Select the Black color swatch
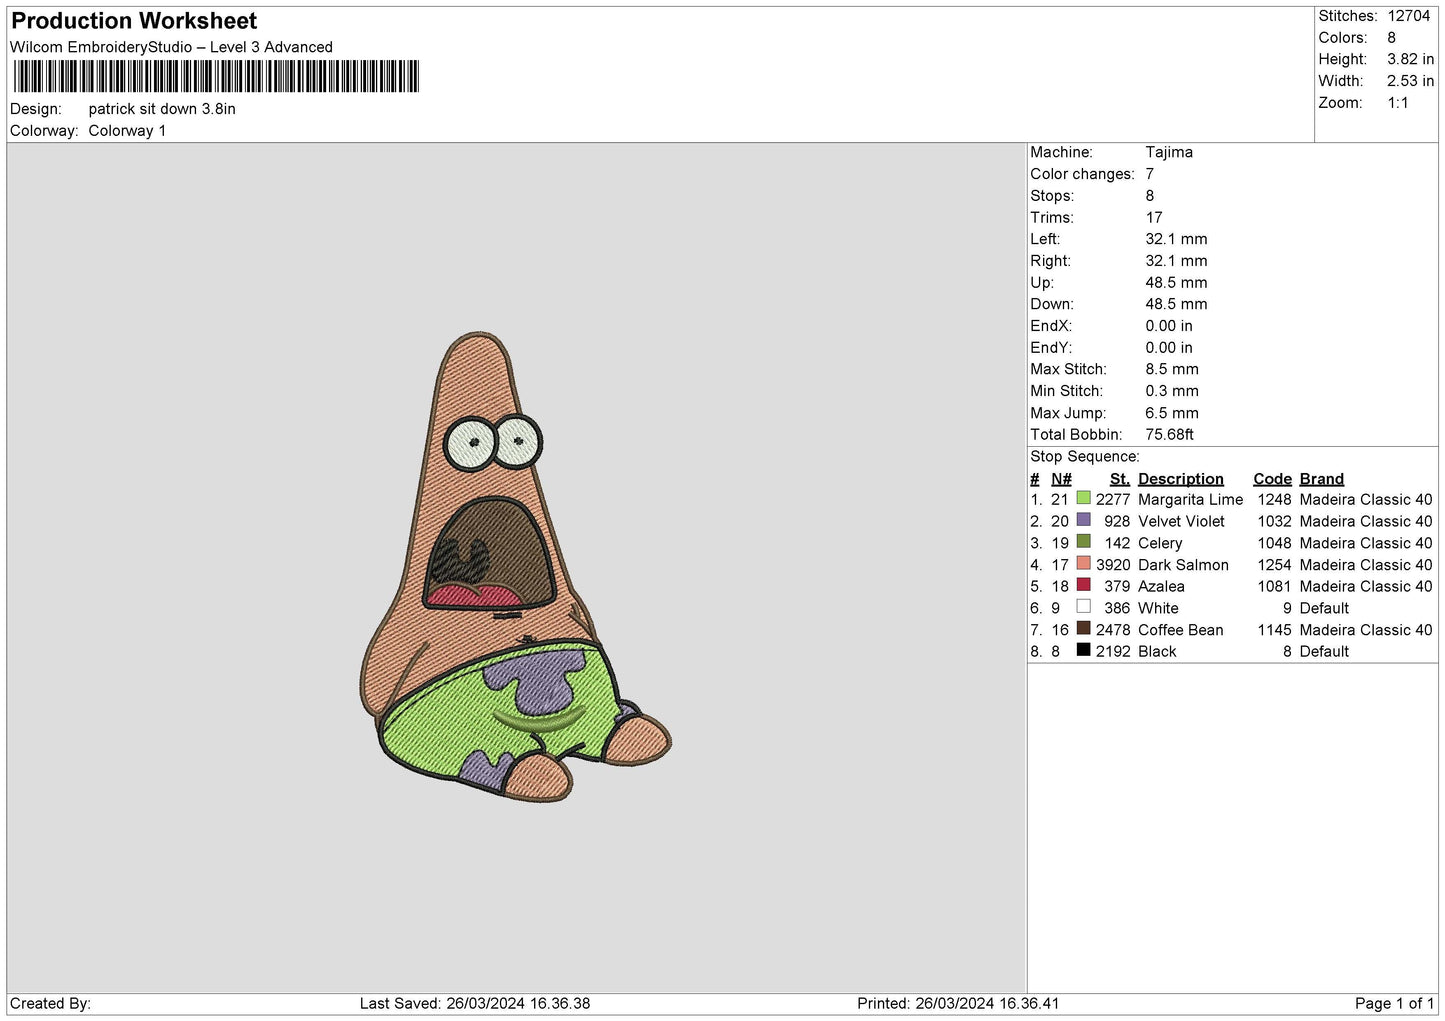Image resolution: width=1445 pixels, height=1021 pixels. click(x=1083, y=650)
